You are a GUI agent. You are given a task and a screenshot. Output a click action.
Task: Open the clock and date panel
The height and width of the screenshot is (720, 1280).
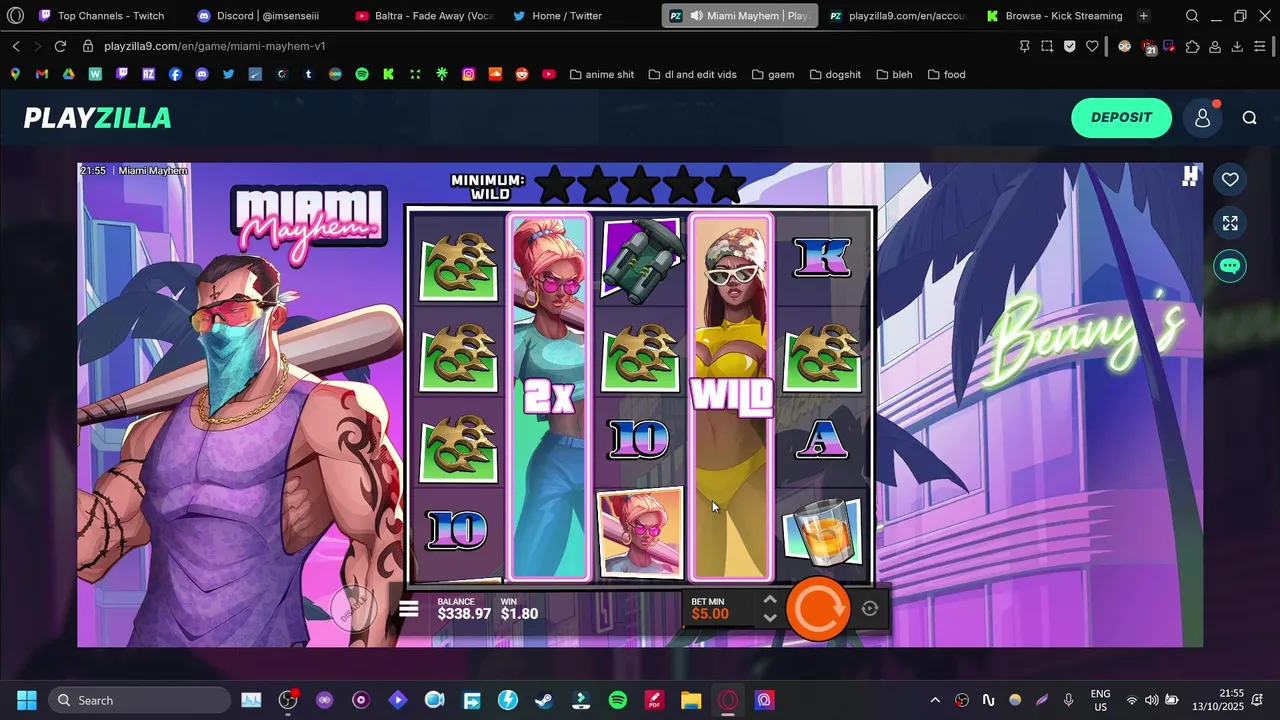coord(1218,700)
